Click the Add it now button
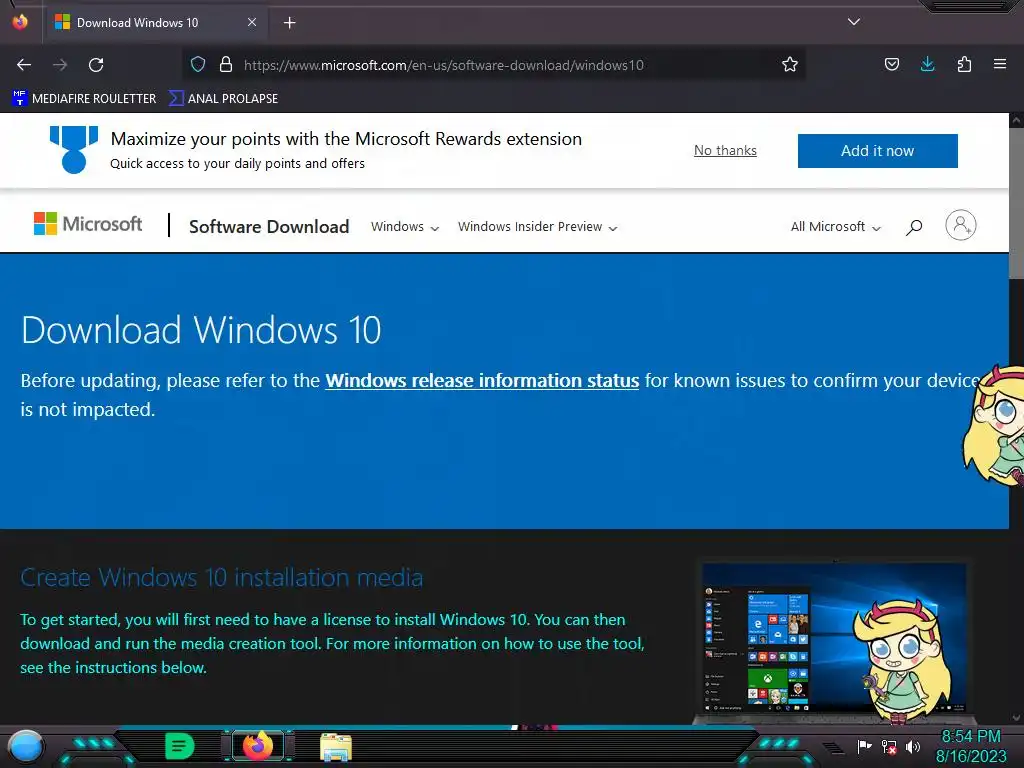Image resolution: width=1024 pixels, height=768 pixels. (877, 151)
